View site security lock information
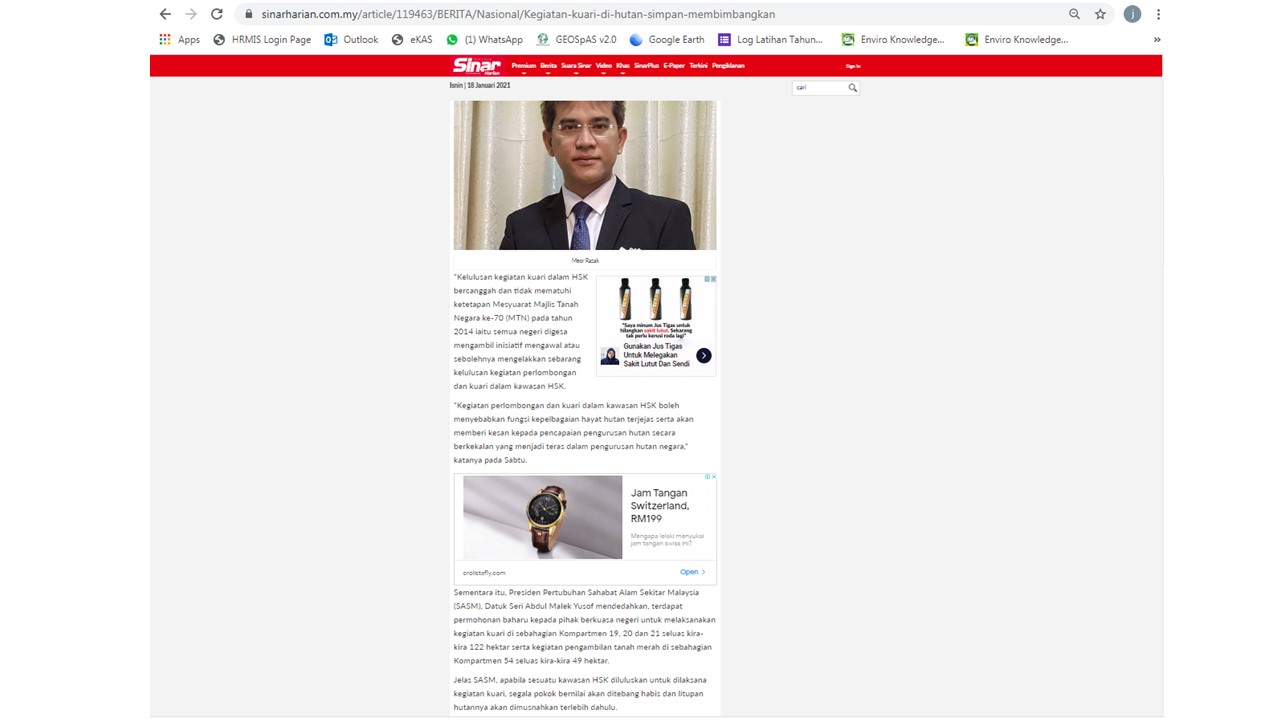This screenshot has height=720, width=1280. pos(248,14)
